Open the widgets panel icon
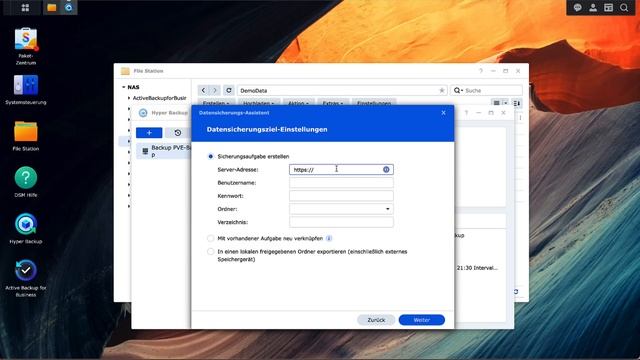The image size is (640, 360). tap(608, 7)
